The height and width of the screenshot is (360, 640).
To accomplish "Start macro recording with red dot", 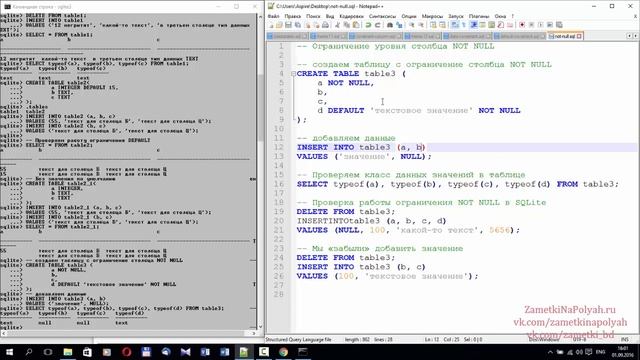I will [x=522, y=25].
